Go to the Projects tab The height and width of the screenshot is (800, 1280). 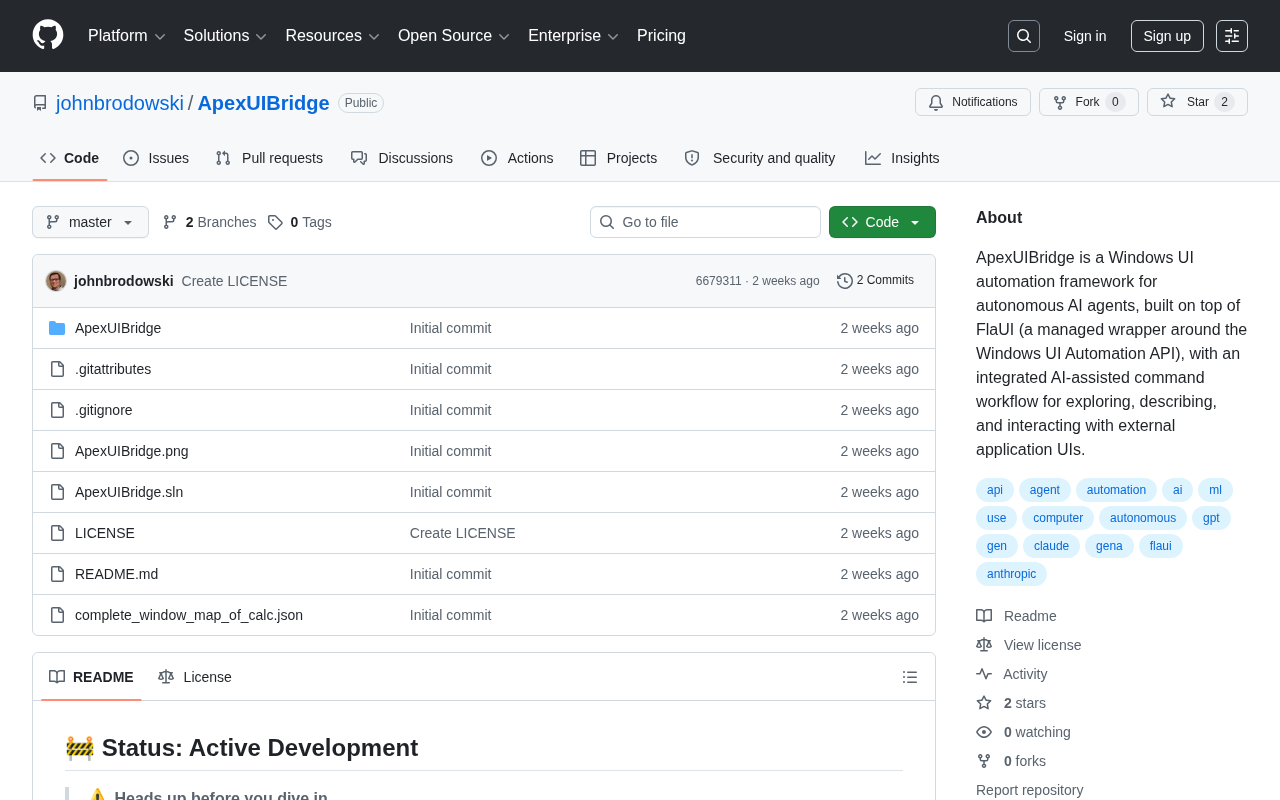pyautogui.click(x=619, y=158)
